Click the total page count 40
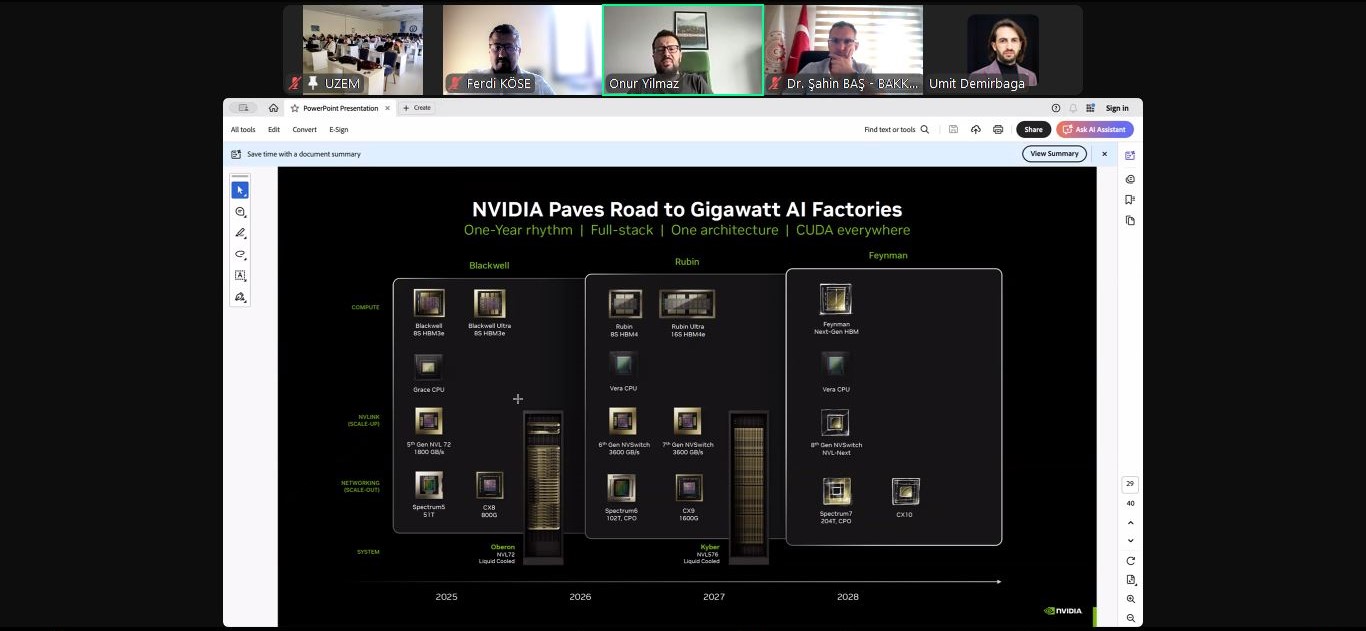Viewport: 1366px width, 631px height. pyautogui.click(x=1131, y=503)
